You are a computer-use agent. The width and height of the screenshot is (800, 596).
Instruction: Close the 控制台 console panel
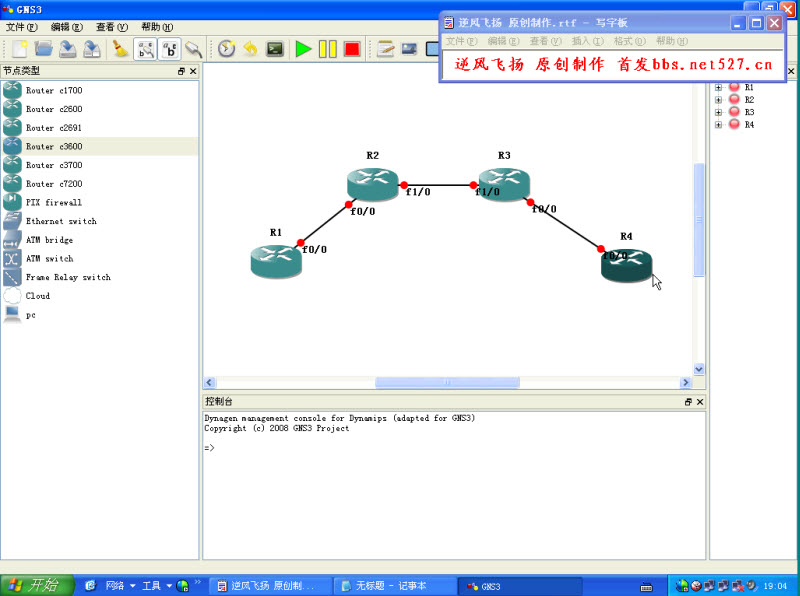700,402
